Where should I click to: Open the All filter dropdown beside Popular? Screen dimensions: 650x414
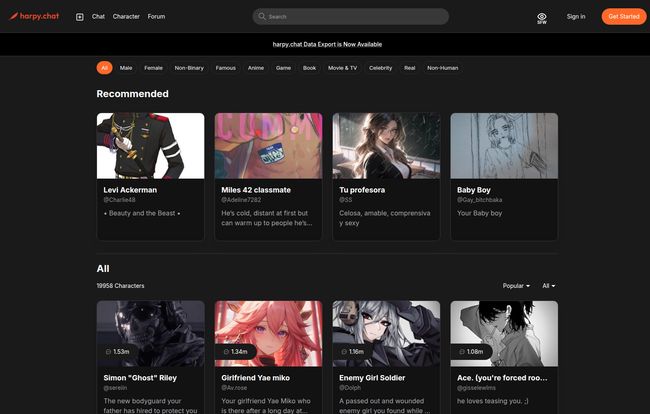tap(548, 286)
